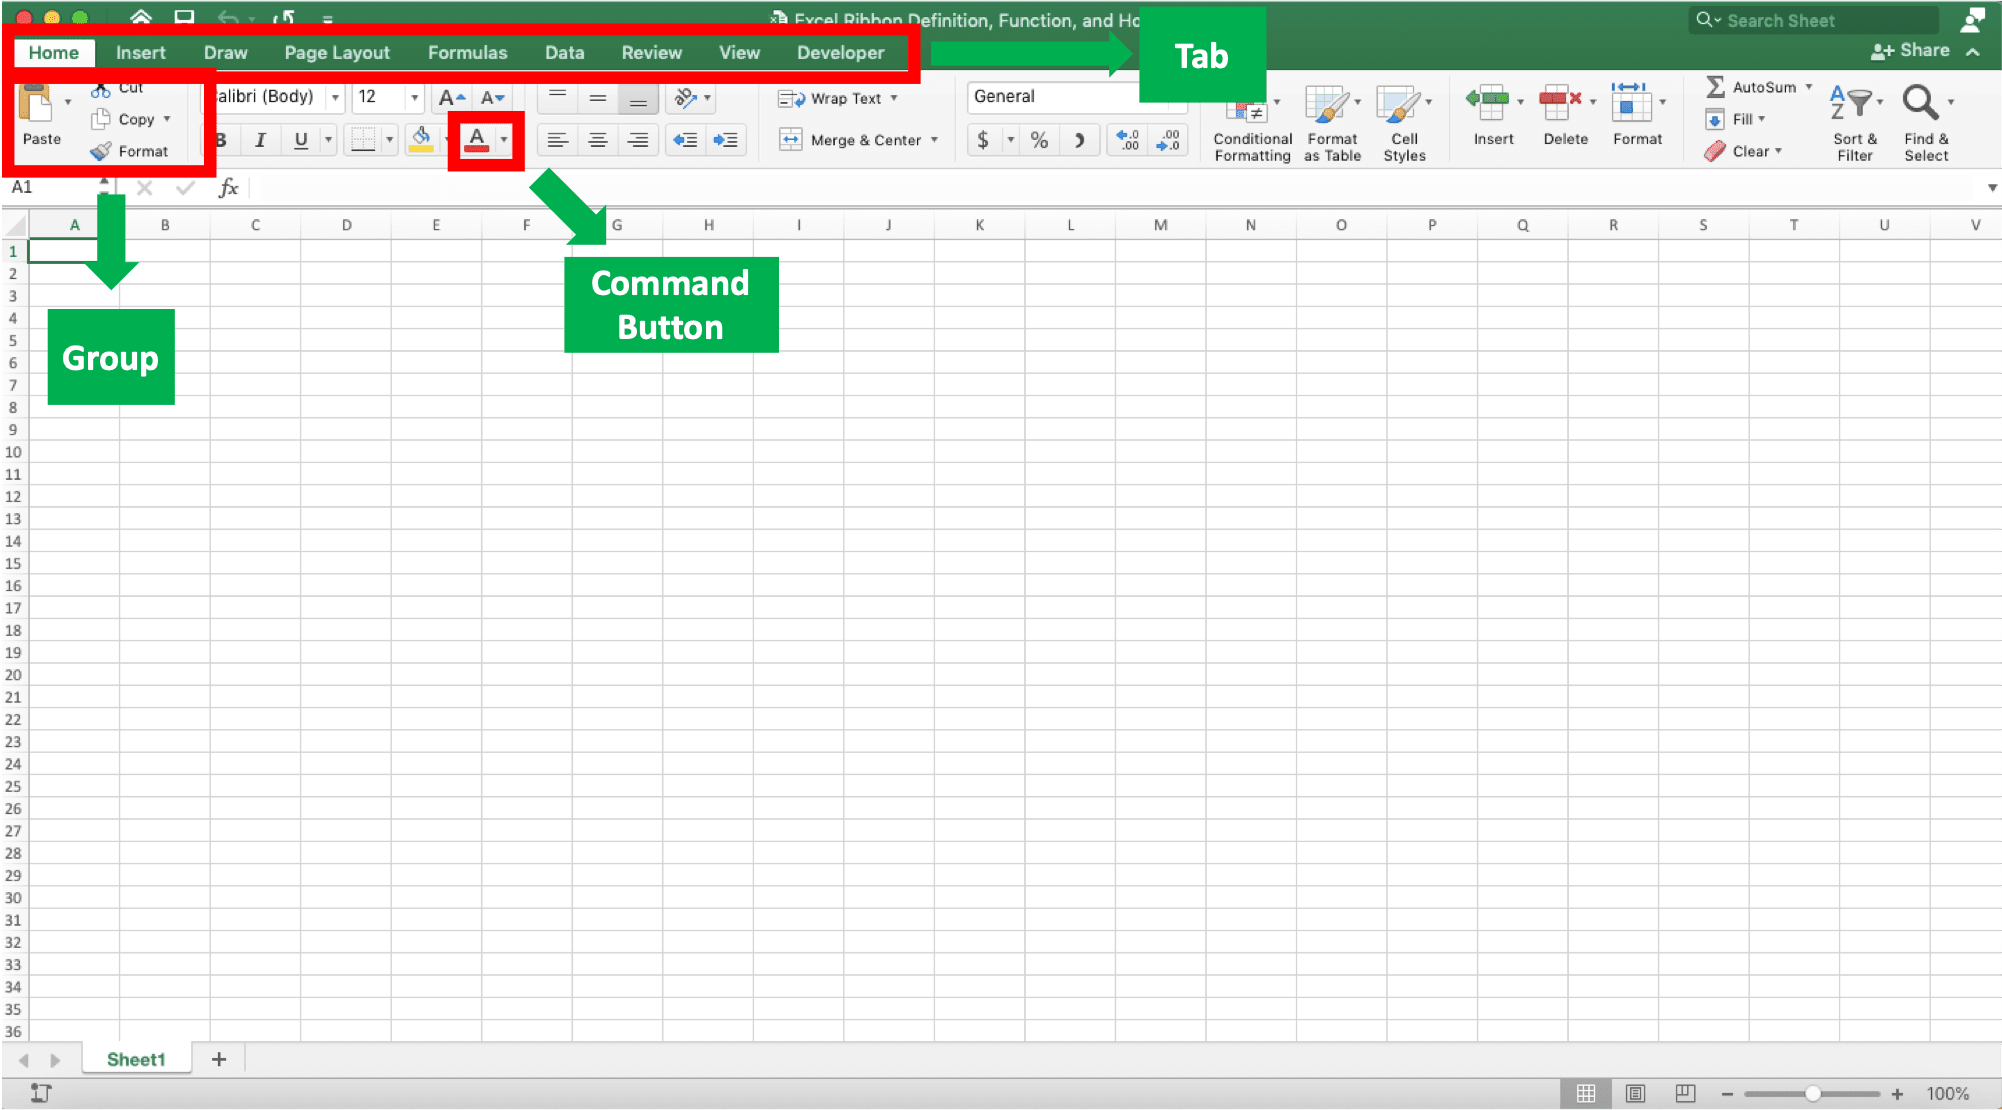Open the font name dropdown
This screenshot has height=1110, width=2002.
coord(336,97)
